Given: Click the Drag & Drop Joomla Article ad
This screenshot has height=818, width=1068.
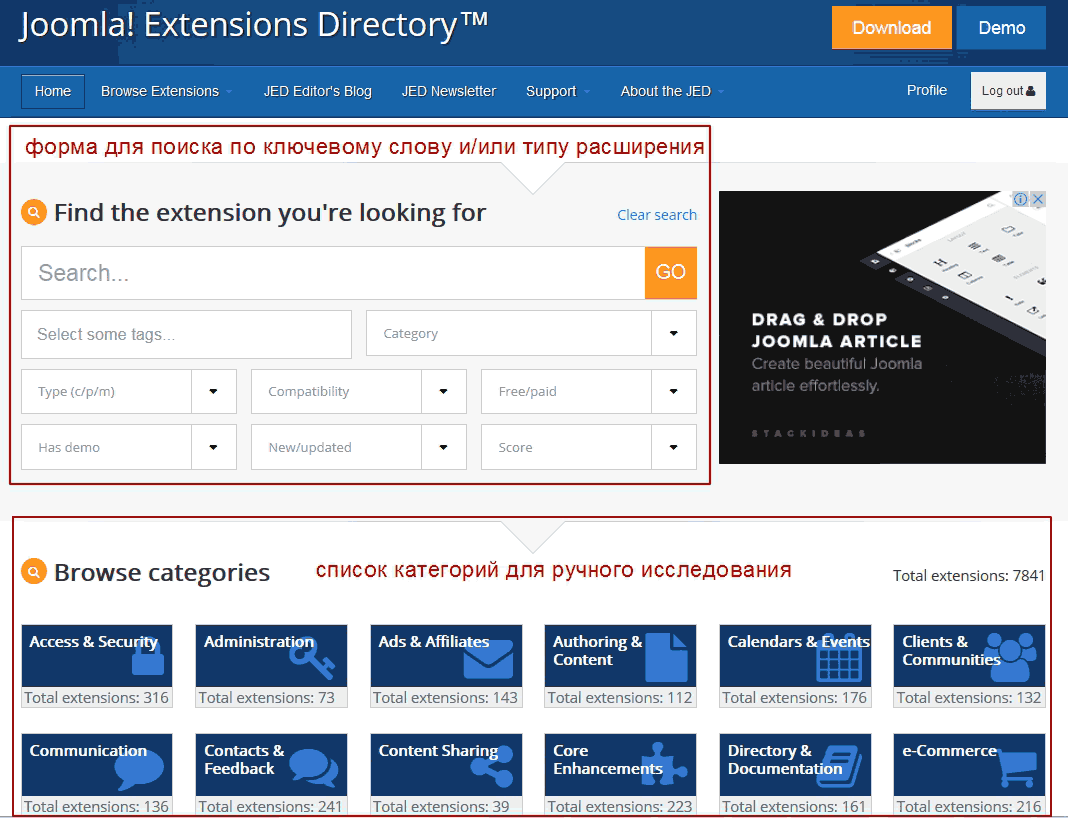Looking at the screenshot, I should 882,327.
